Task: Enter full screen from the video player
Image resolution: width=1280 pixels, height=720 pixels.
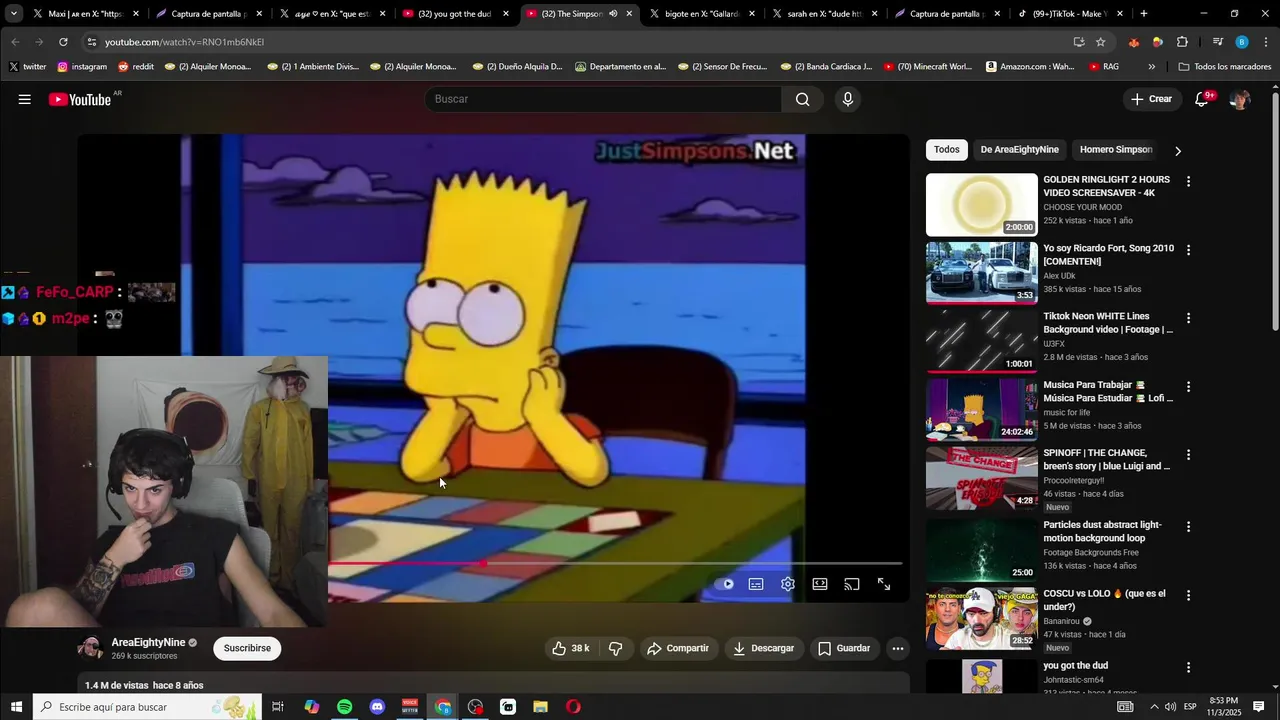Action: [x=884, y=584]
